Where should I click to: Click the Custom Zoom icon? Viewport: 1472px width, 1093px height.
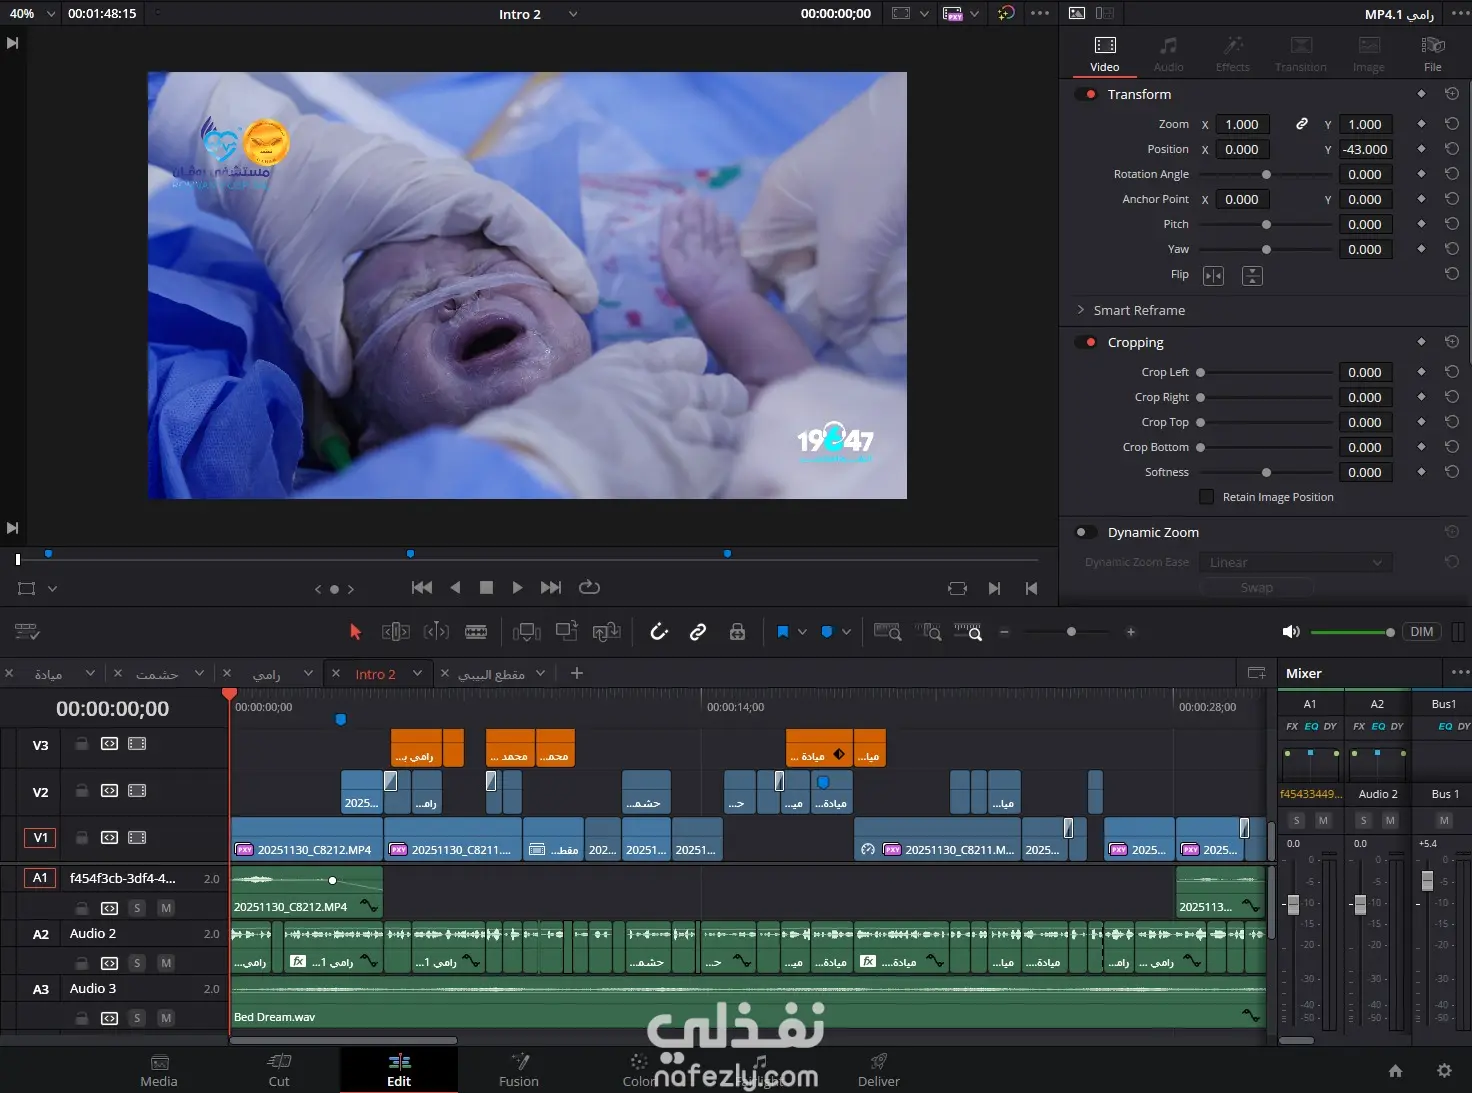(968, 632)
